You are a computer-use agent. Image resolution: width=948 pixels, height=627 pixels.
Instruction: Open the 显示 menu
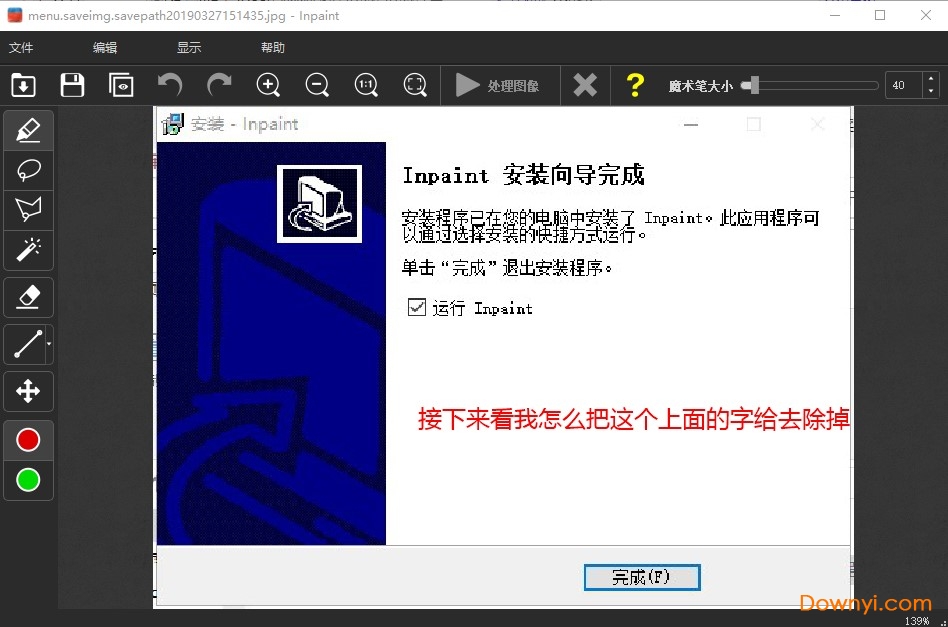click(190, 47)
